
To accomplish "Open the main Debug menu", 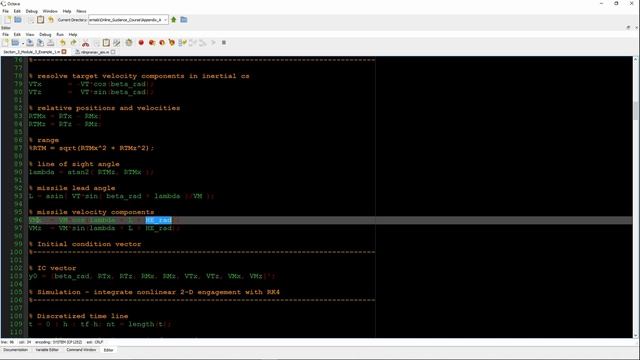I will pos(31,11).
